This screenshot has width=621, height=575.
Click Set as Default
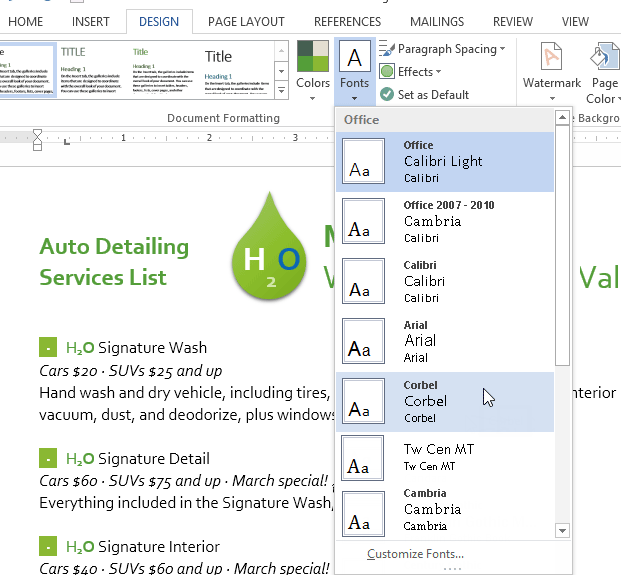[x=424, y=95]
